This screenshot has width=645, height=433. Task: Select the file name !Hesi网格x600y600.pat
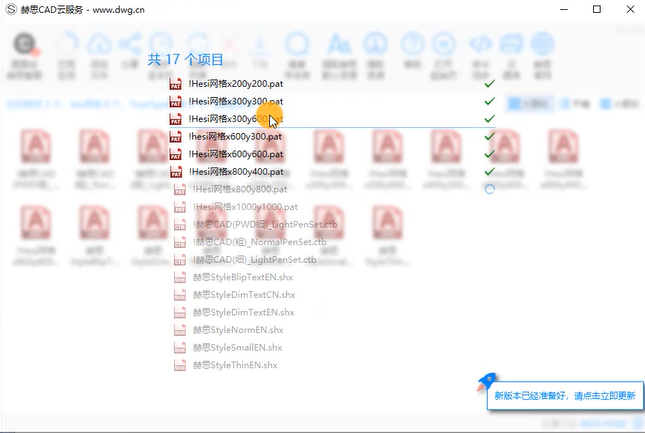click(236, 154)
